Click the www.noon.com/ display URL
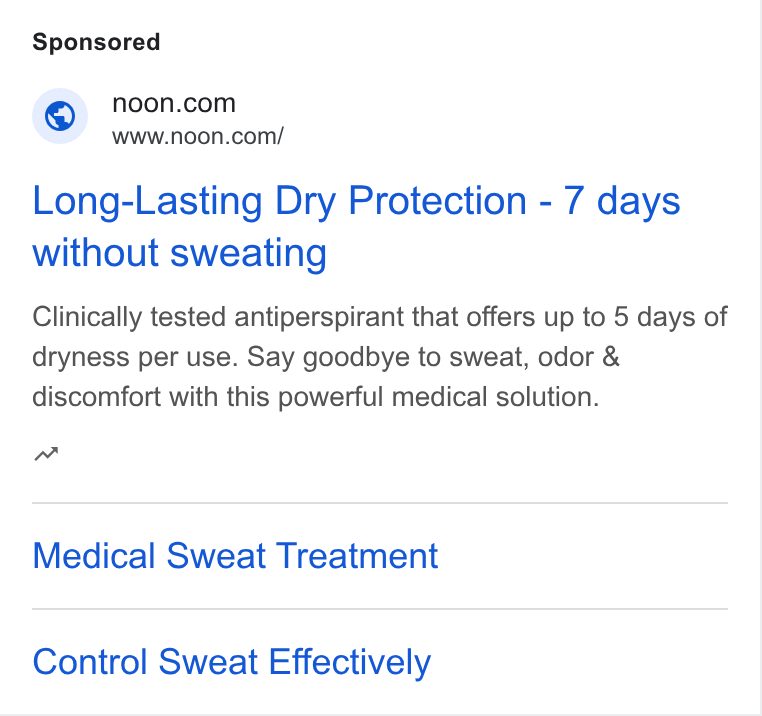 point(197,137)
